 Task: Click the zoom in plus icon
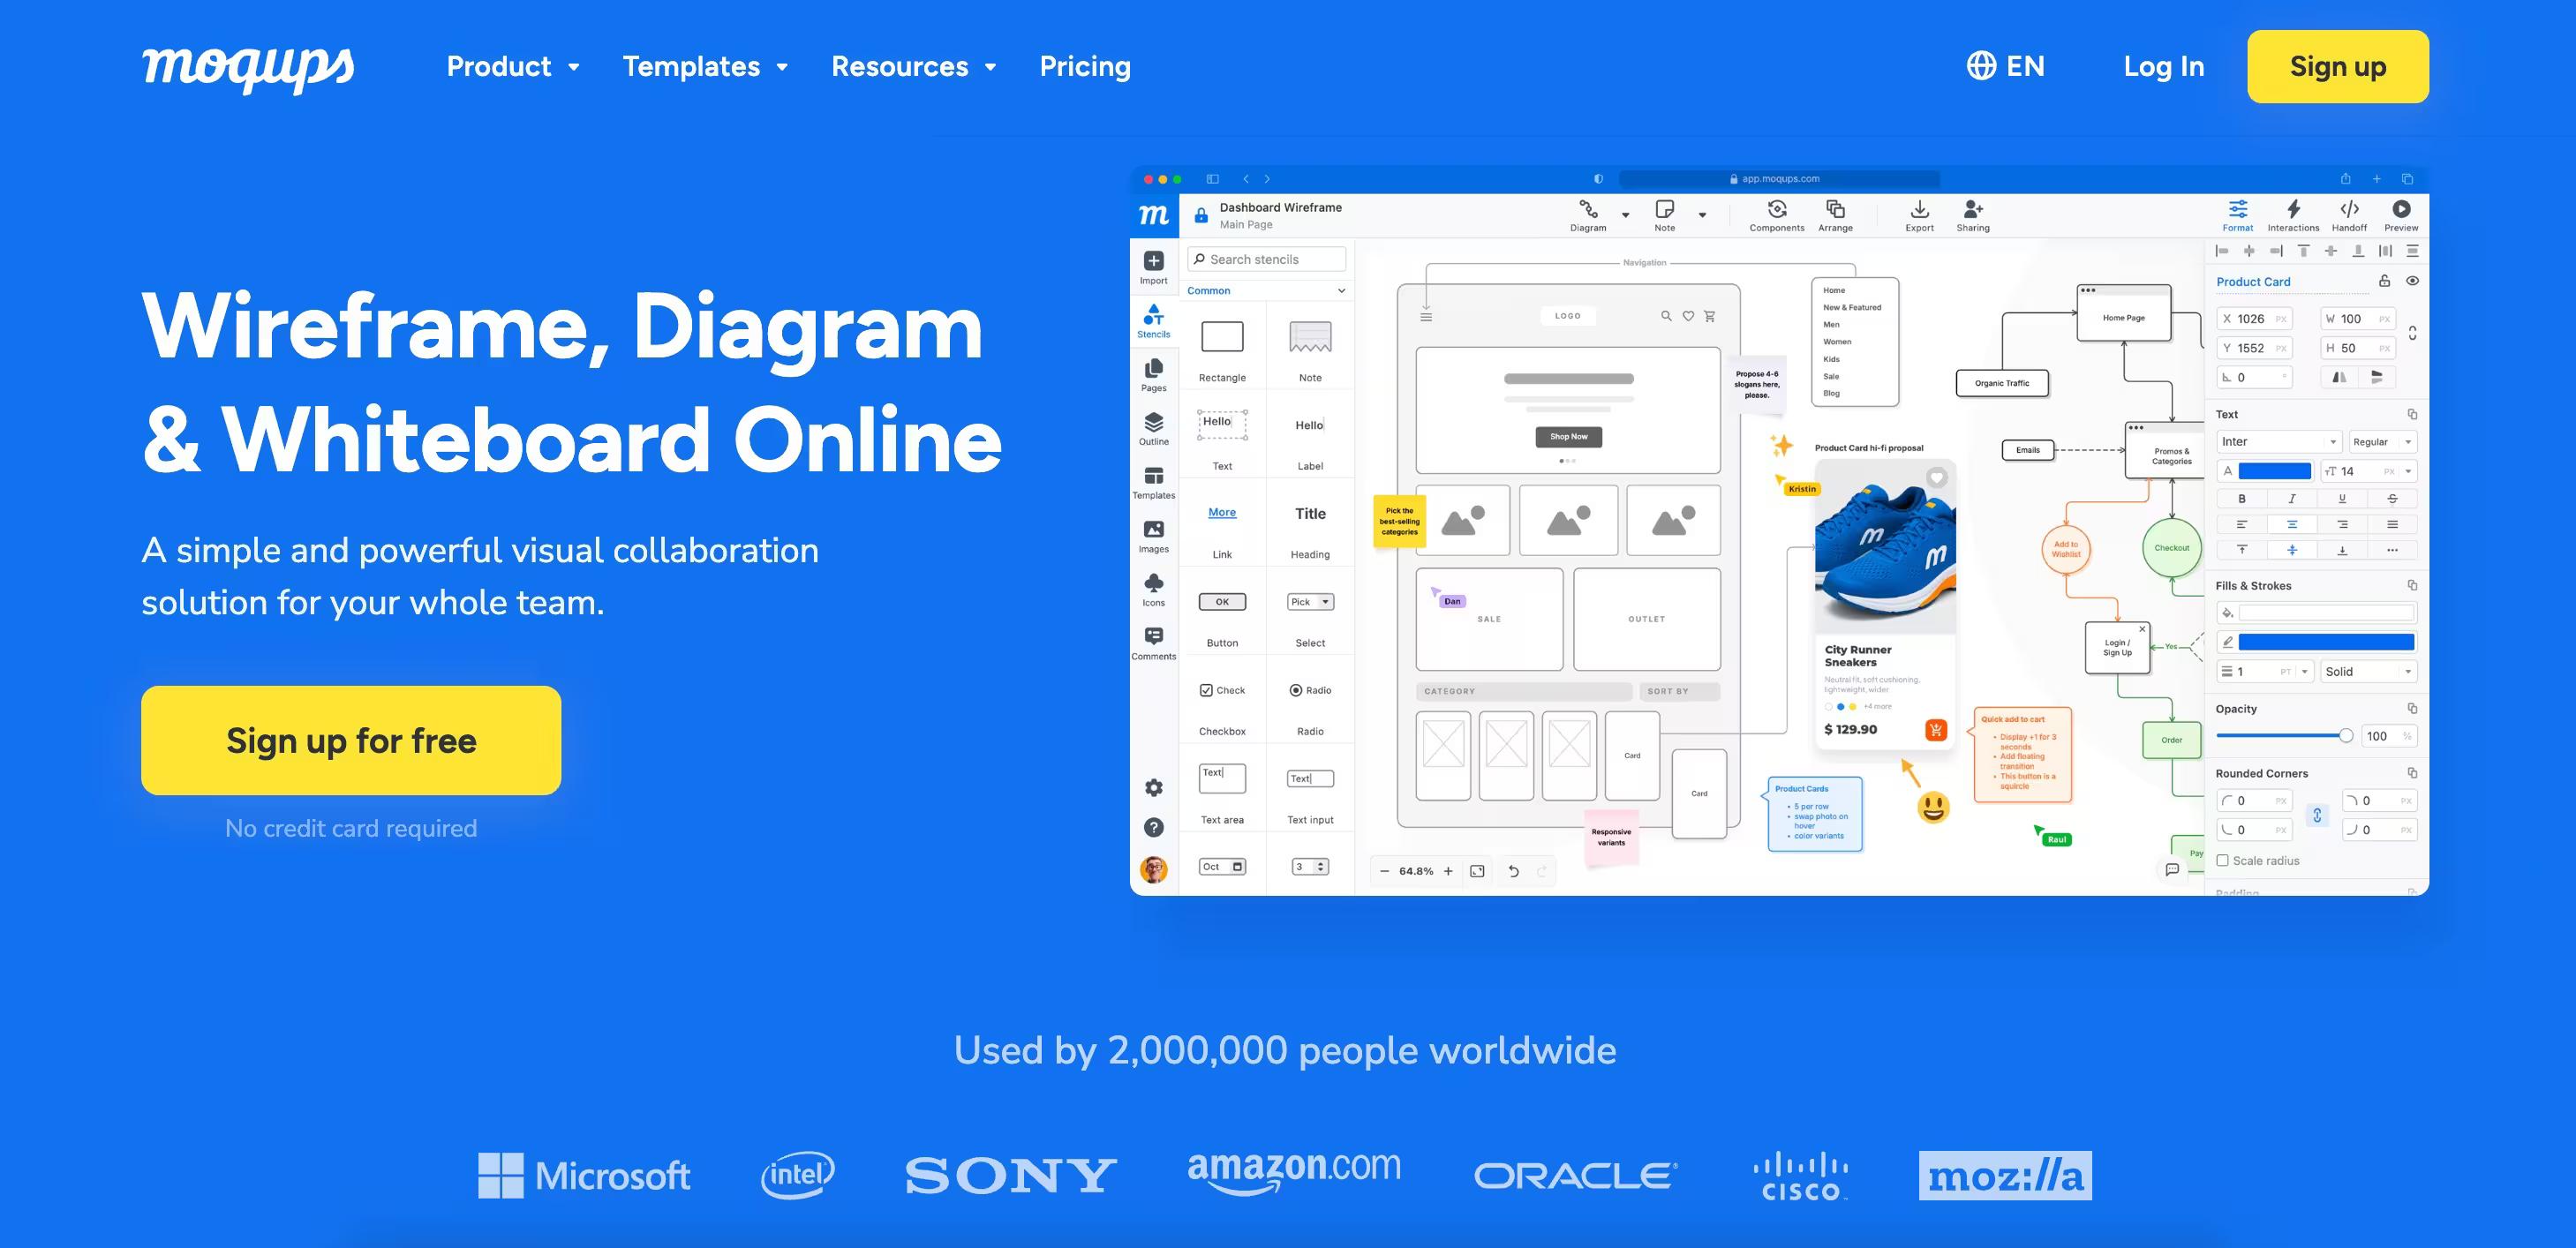pos(1447,871)
